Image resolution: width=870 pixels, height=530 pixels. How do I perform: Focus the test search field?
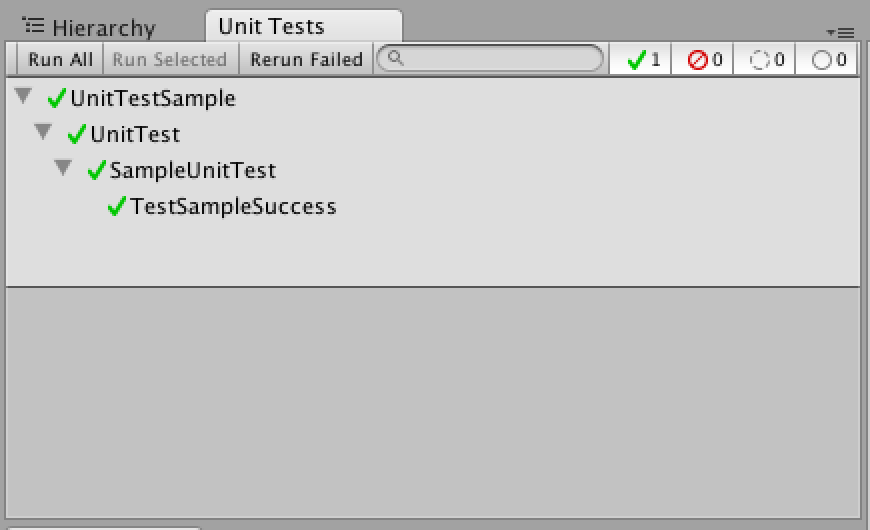pos(490,58)
